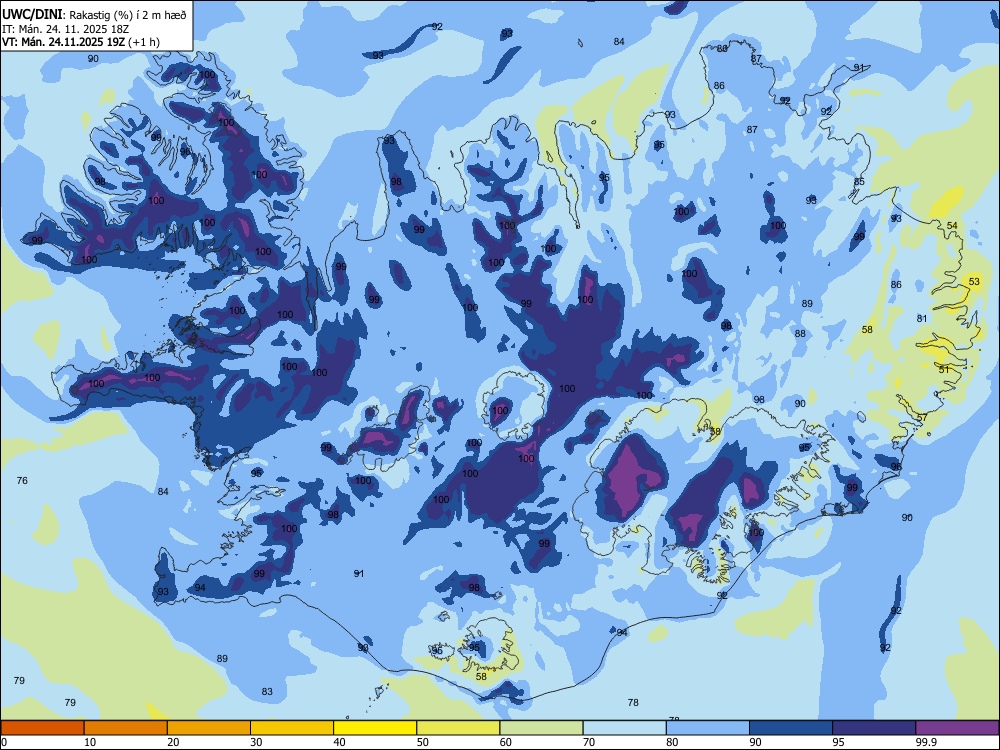The width and height of the screenshot is (1000, 750).
Task: Click the light blue 70–80 legend swatch
Action: [625, 728]
